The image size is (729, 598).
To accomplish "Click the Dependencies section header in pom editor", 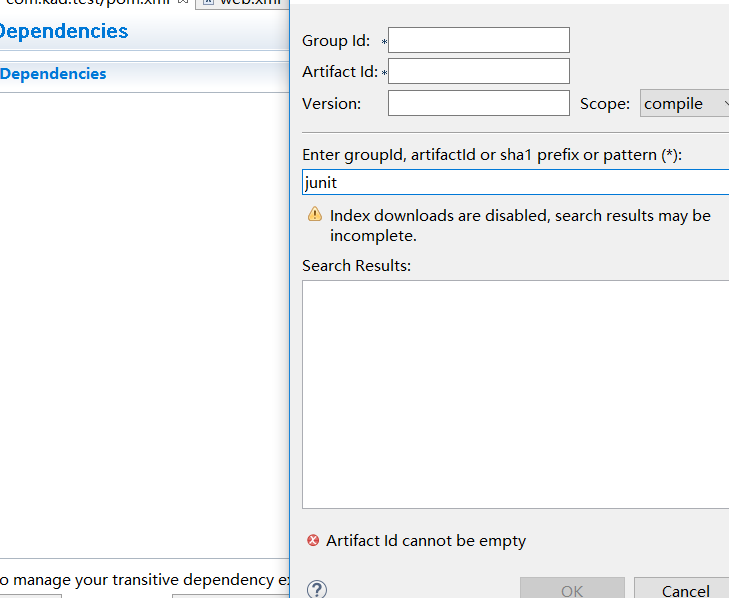I will (x=53, y=74).
